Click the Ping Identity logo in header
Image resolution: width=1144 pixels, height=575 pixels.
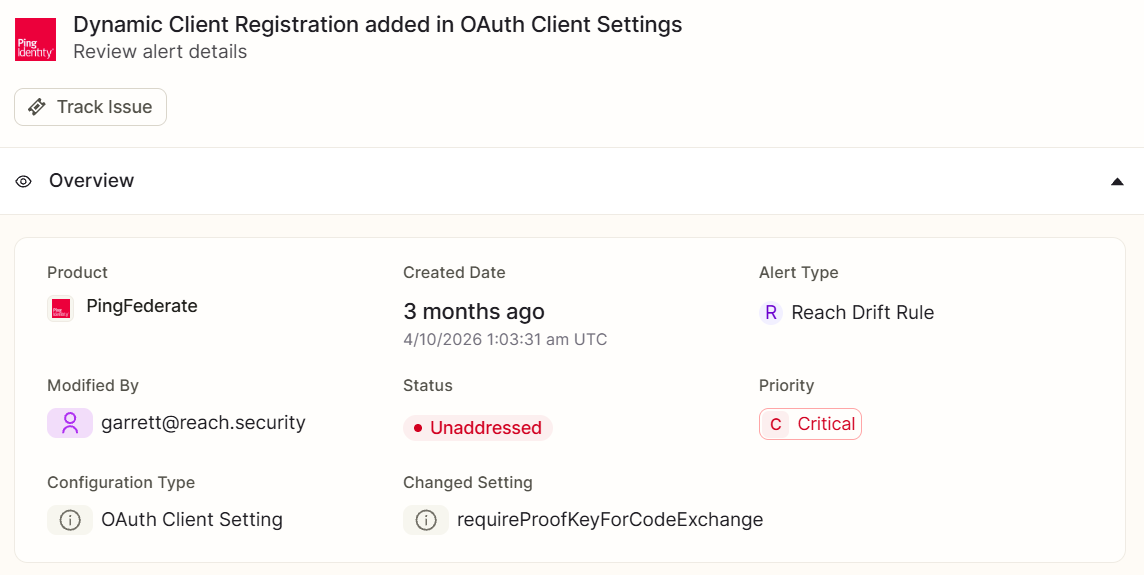(x=36, y=39)
